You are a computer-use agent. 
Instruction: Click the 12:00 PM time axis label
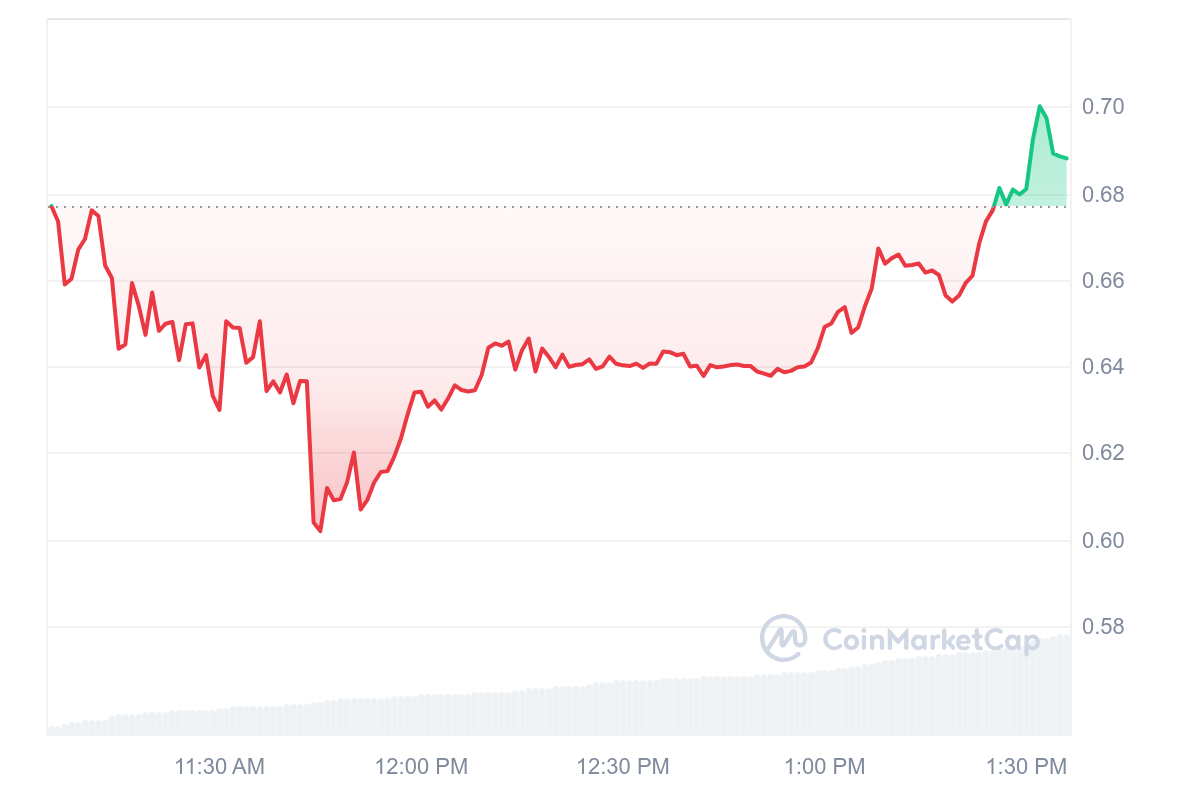tap(421, 767)
